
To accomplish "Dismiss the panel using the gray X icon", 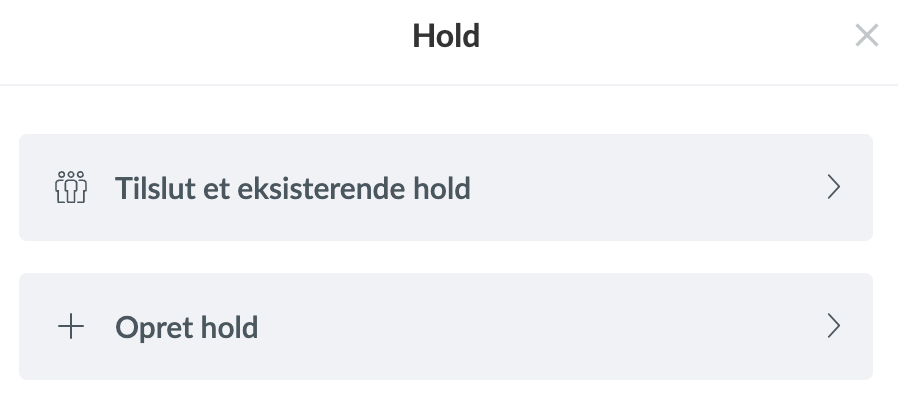I will click(867, 36).
